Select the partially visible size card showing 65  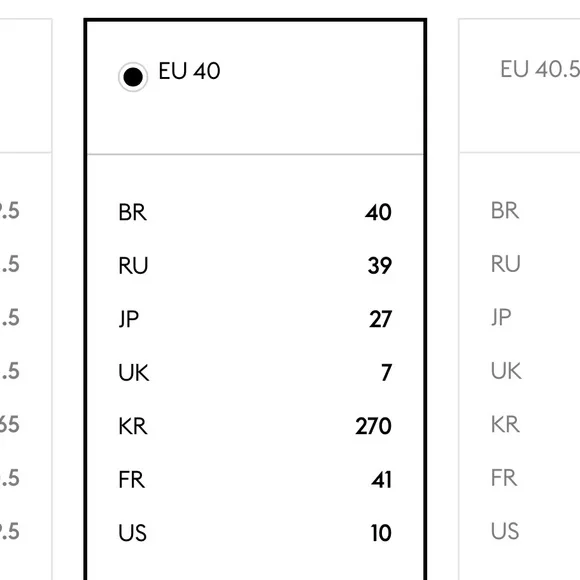pyautogui.click(x=26, y=299)
